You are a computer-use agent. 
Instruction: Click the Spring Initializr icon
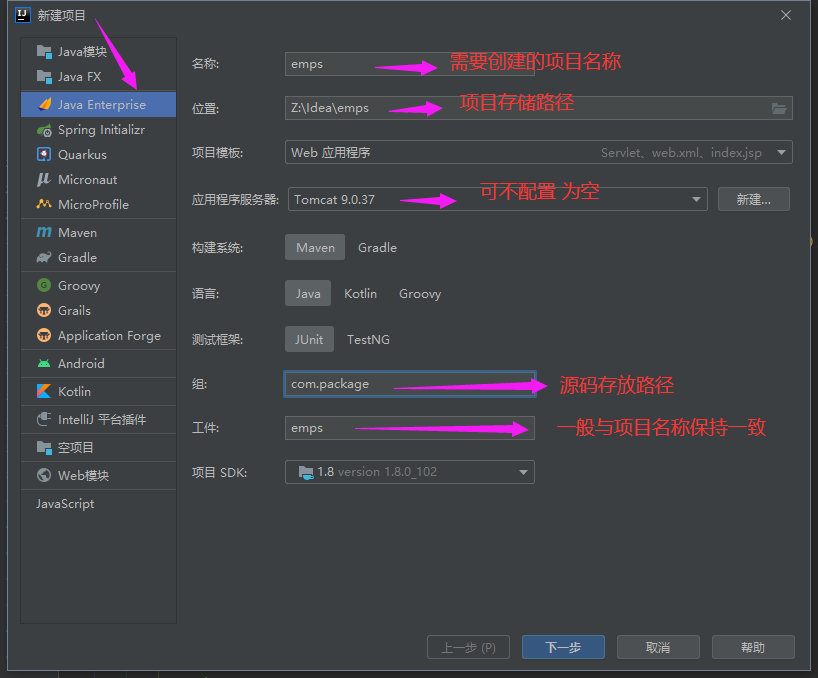pyautogui.click(x=44, y=130)
